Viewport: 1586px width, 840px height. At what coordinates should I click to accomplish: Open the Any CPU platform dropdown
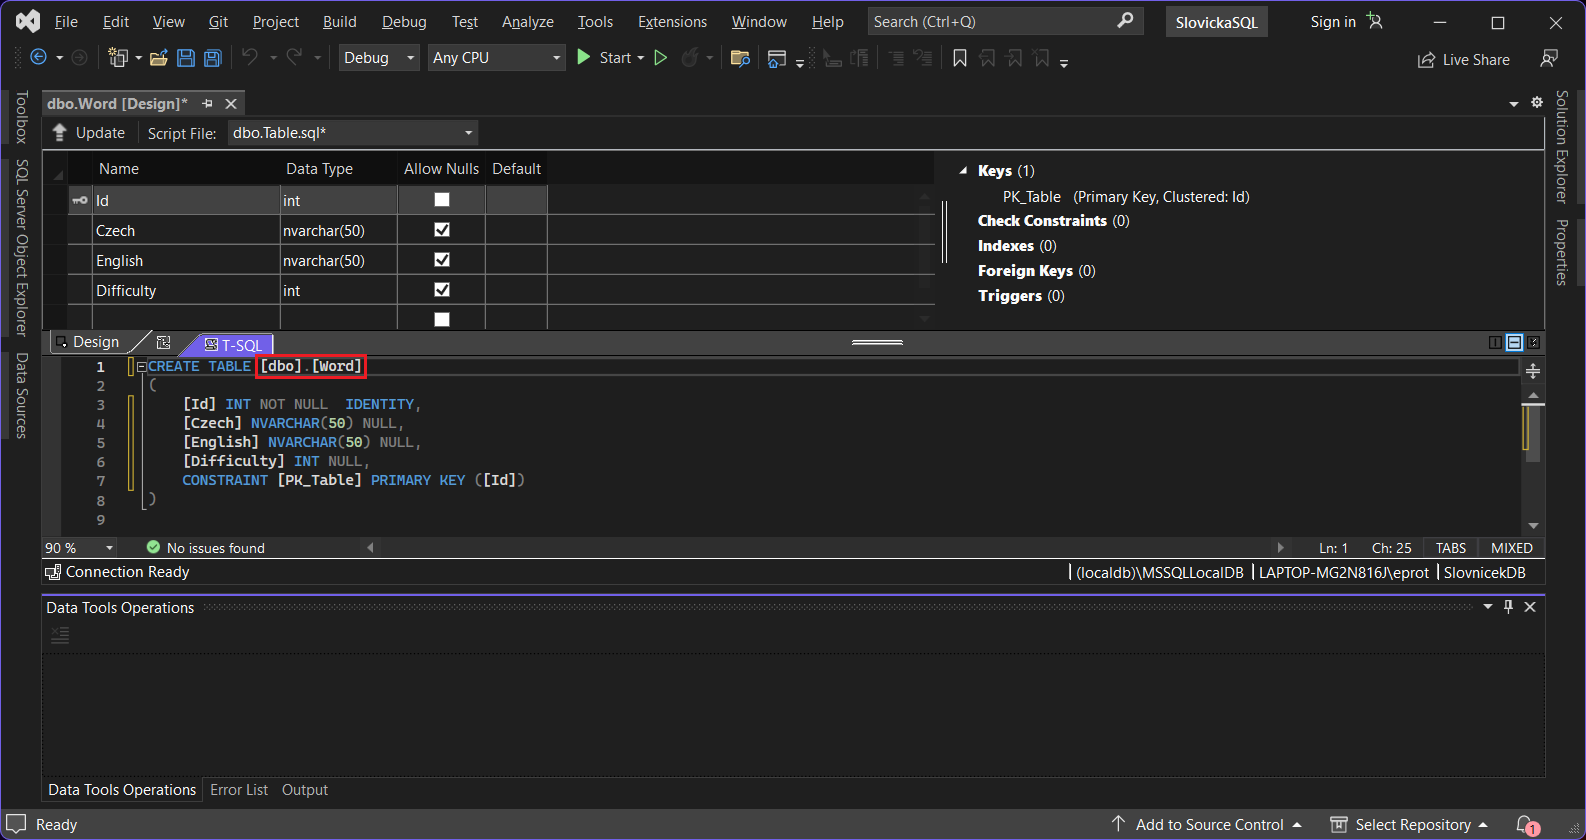click(497, 58)
